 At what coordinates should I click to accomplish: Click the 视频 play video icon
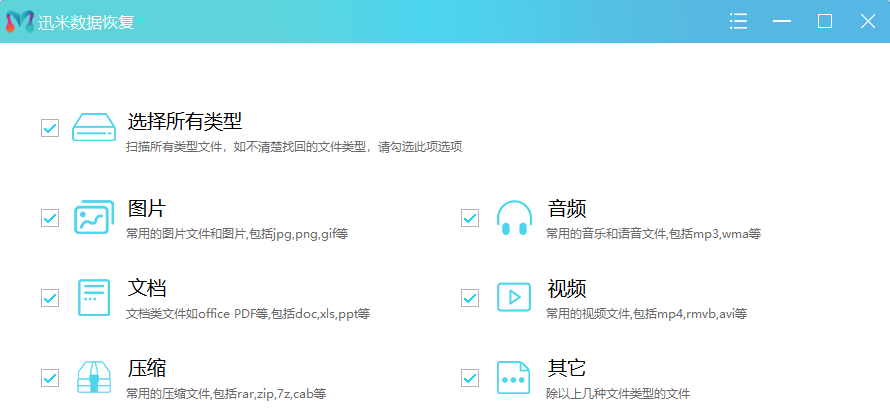pyautogui.click(x=514, y=297)
